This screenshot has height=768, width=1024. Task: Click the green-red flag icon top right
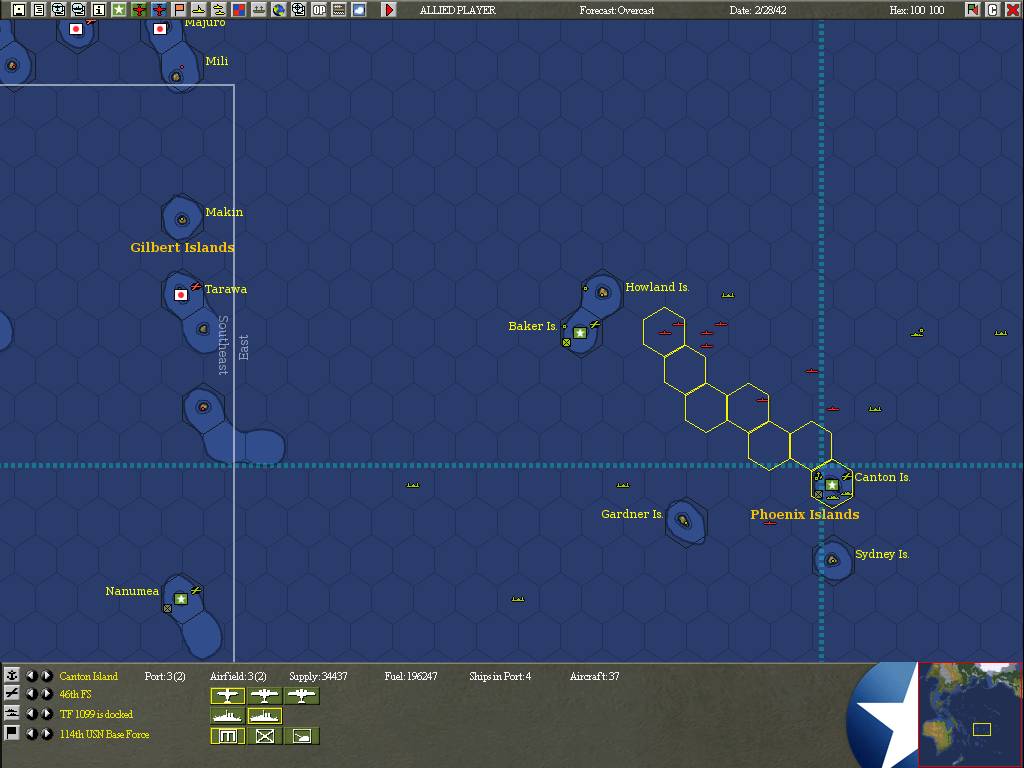pos(973,9)
